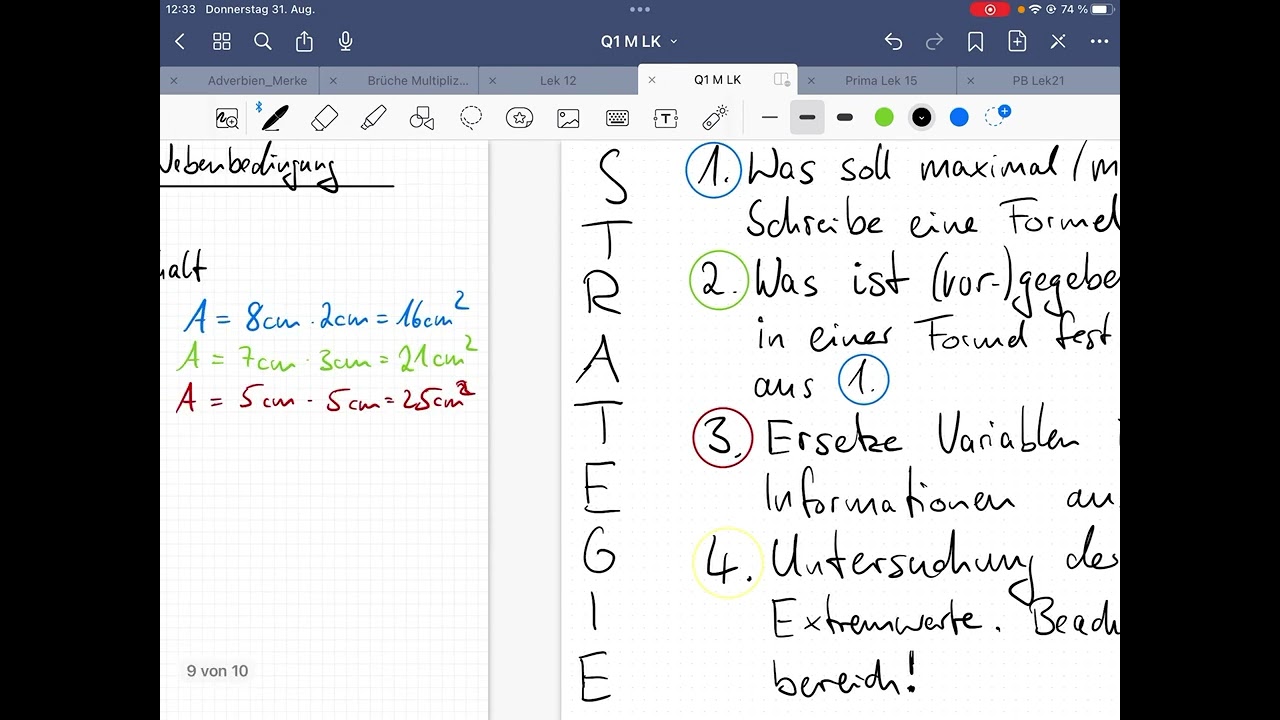Image resolution: width=1280 pixels, height=720 pixels.
Task: Choose the thinnest stroke width
Action: (x=769, y=118)
